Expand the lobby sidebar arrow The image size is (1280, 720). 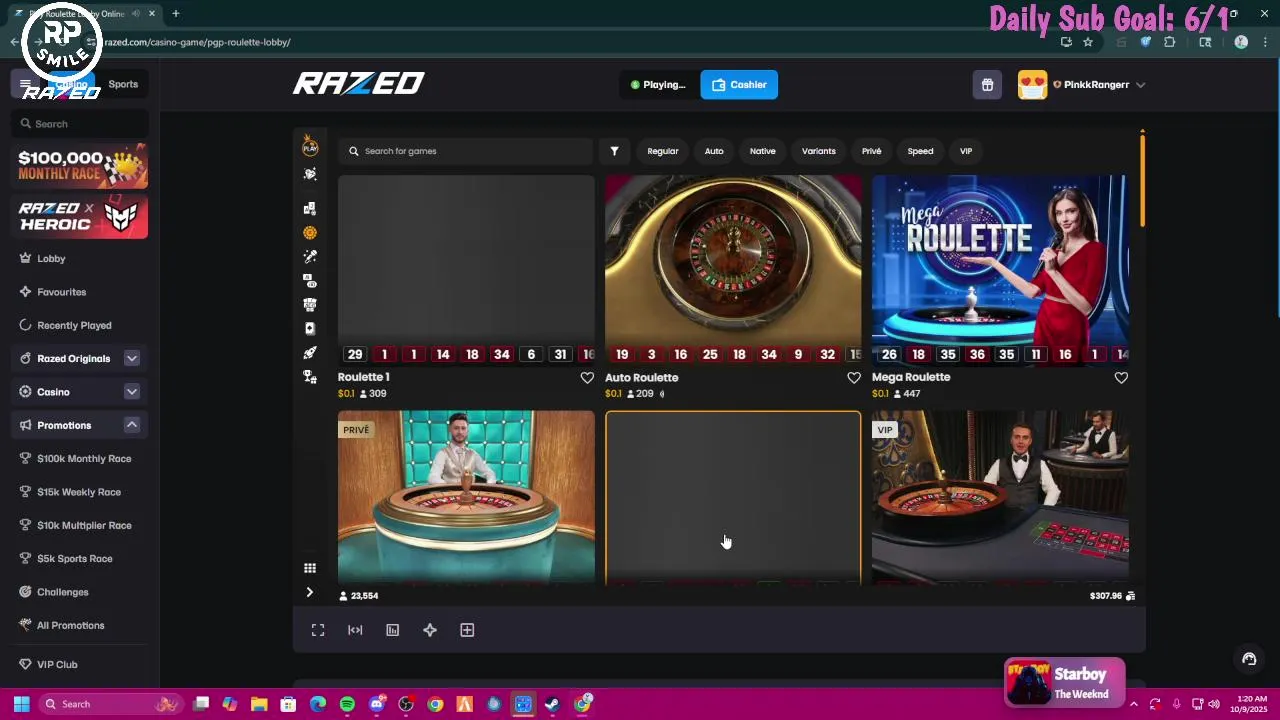click(310, 592)
